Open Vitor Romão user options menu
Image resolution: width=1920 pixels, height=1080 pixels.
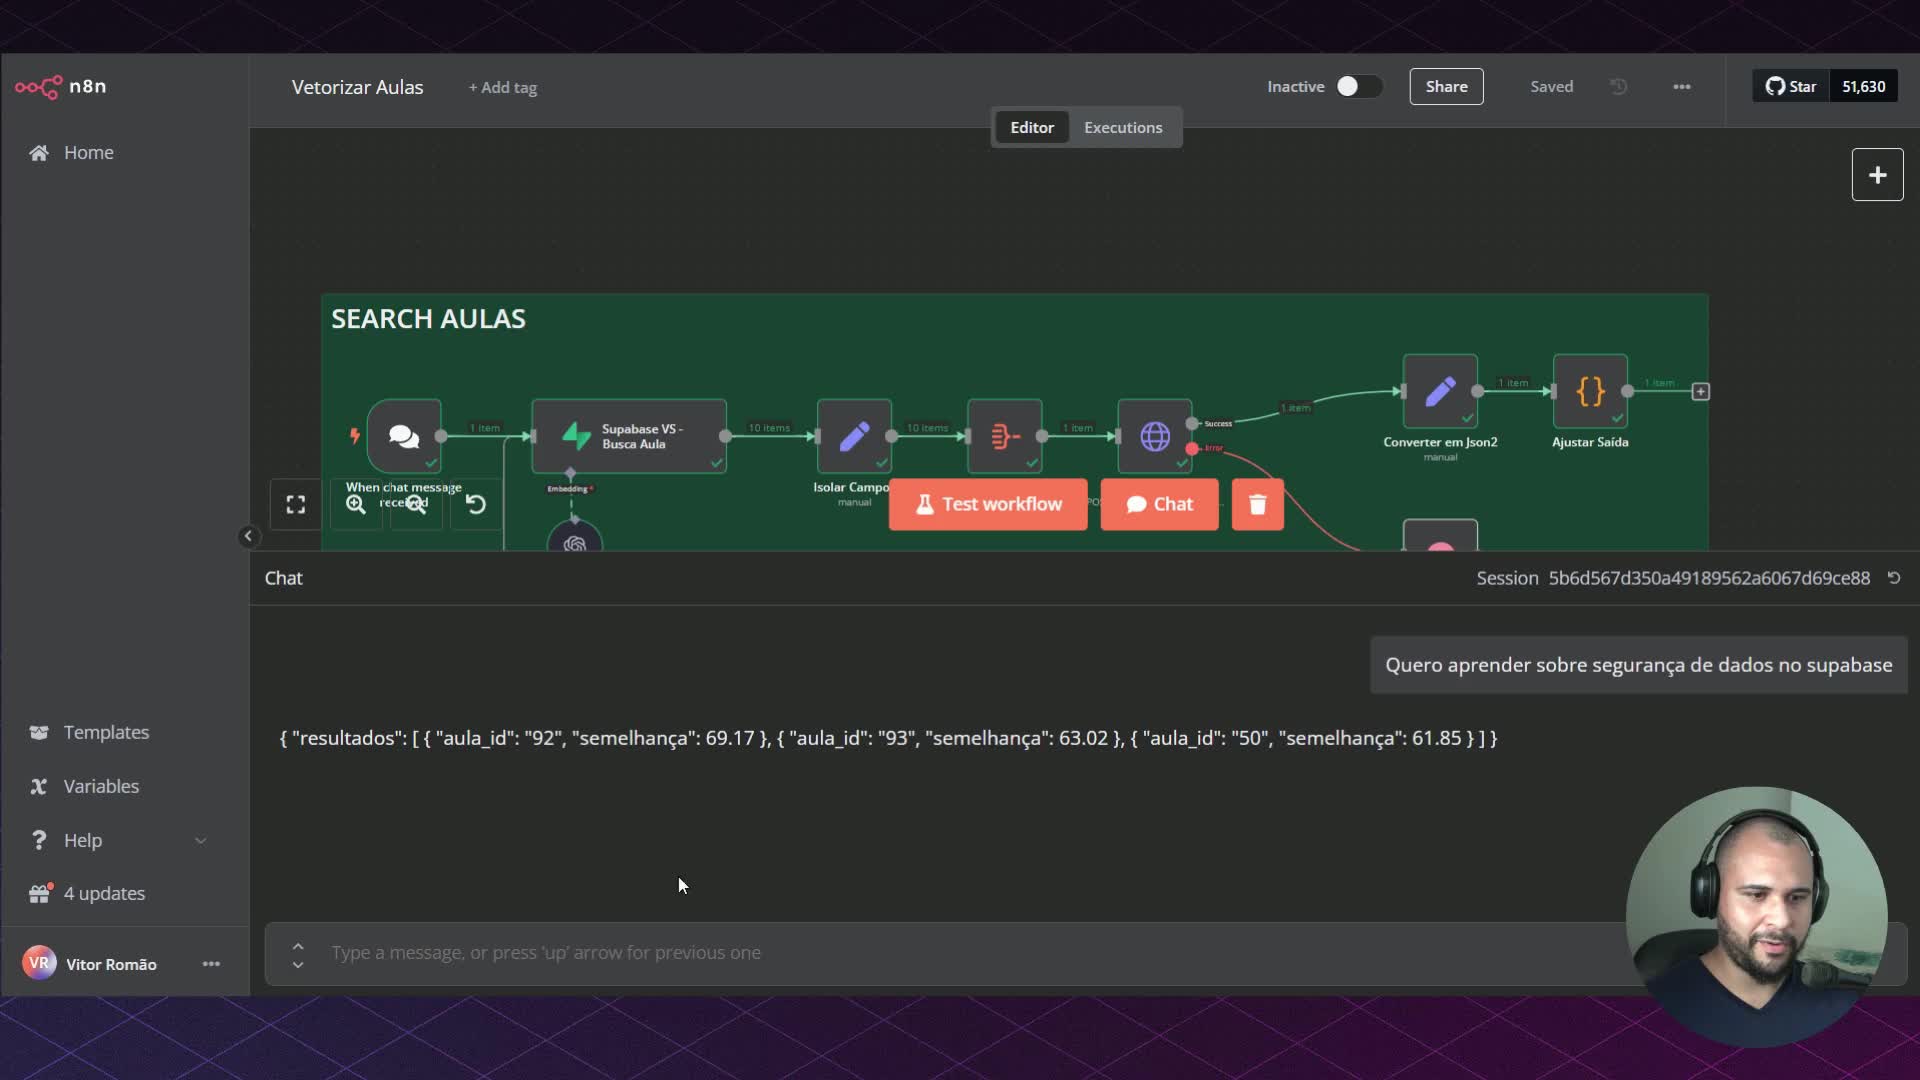[x=211, y=964]
